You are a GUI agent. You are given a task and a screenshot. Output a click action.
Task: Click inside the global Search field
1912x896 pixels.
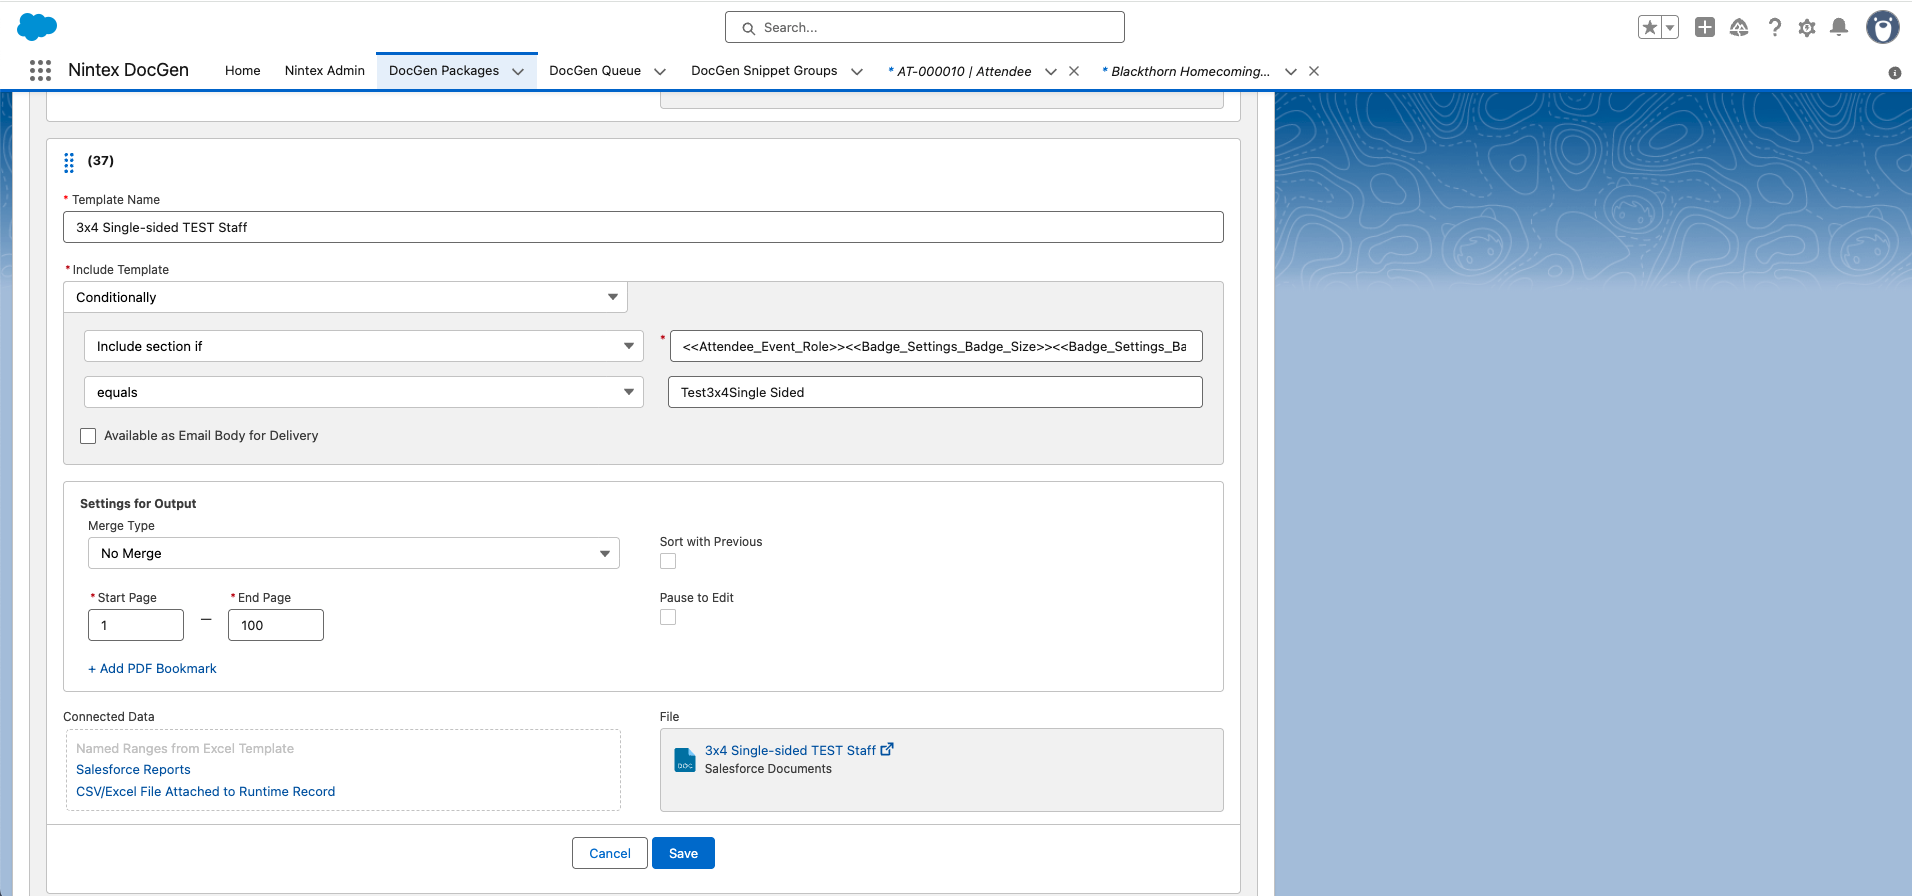[925, 27]
